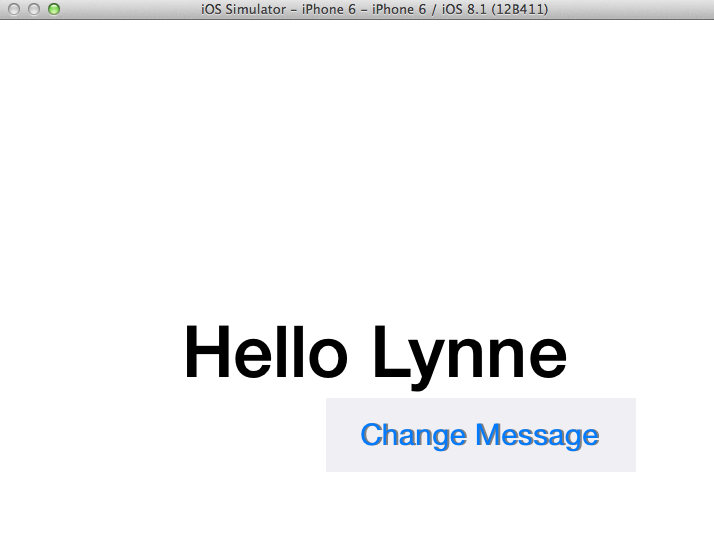Click the name "Lynne" in the greeting
The width and height of the screenshot is (714, 540).
pyautogui.click(x=469, y=355)
